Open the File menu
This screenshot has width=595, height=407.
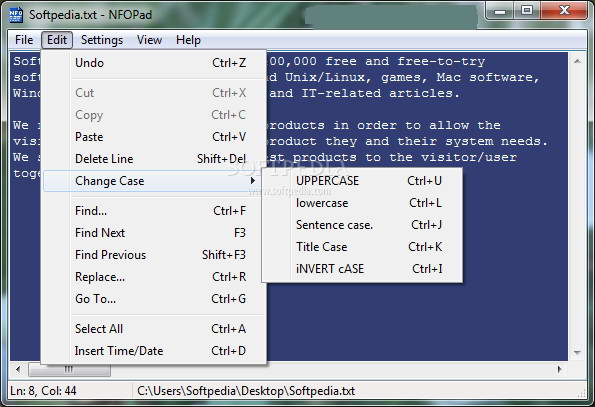(24, 40)
